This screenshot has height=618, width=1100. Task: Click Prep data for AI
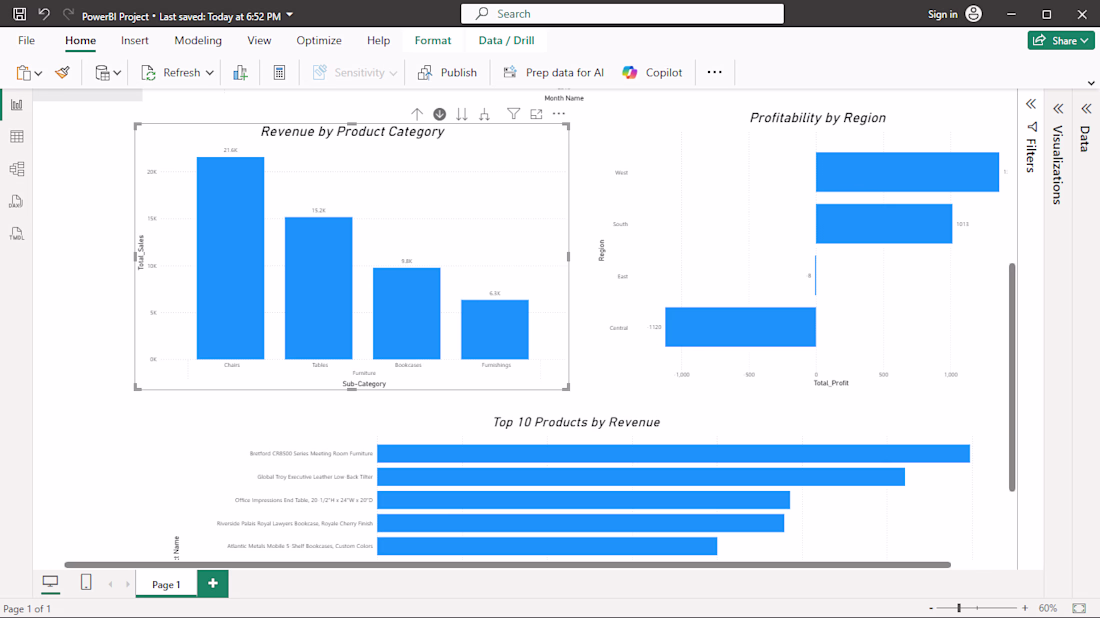(554, 72)
